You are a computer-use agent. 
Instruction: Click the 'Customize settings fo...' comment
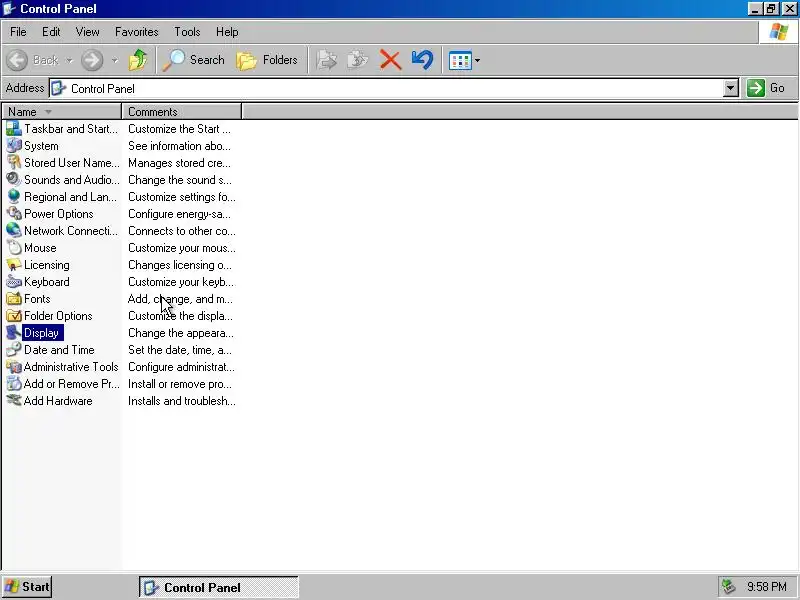coord(182,196)
